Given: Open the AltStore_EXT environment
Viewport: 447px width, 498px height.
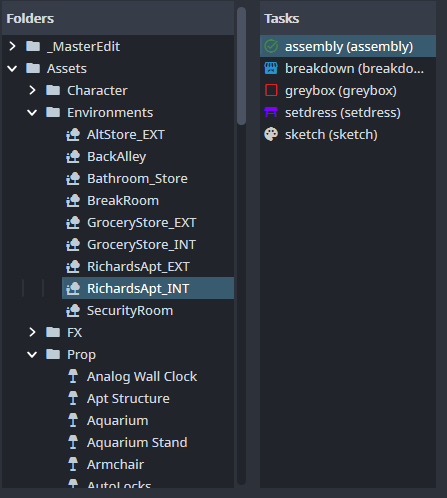Looking at the screenshot, I should [x=126, y=135].
